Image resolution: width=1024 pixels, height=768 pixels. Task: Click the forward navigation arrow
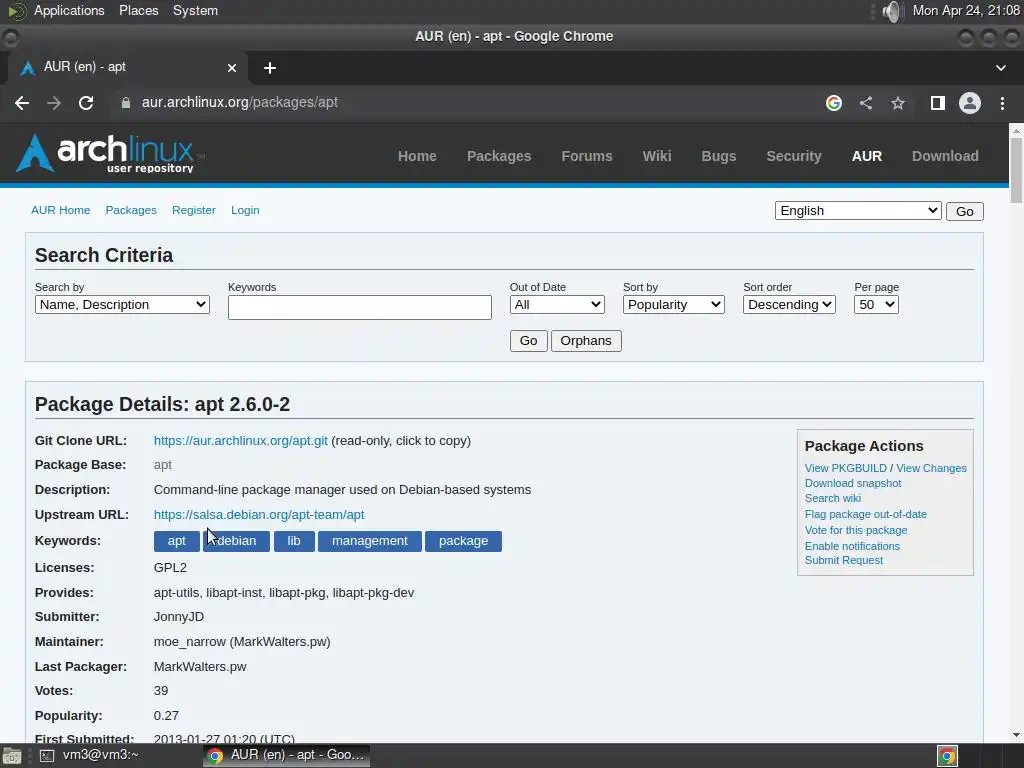point(54,103)
